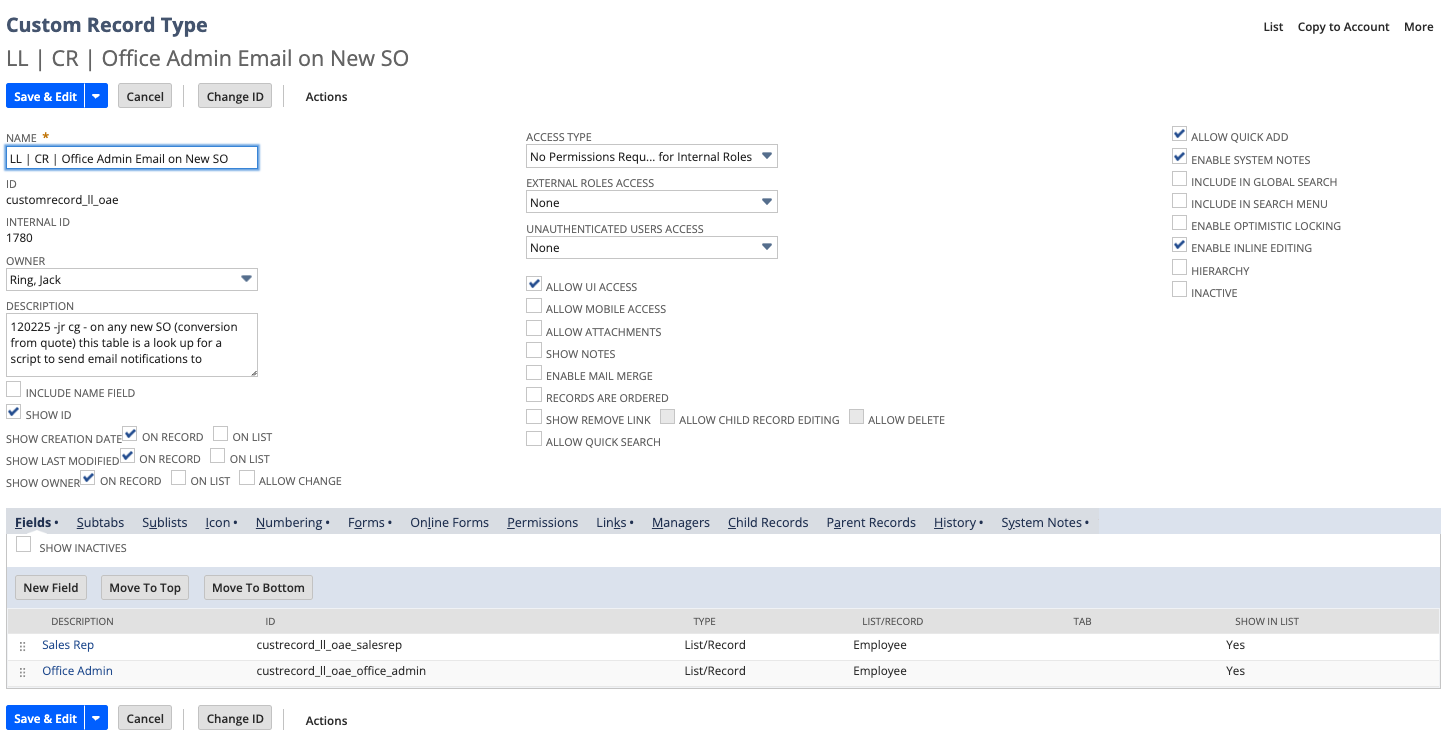Open the Office Admin field link
This screenshot has width=1451, height=750.
pyautogui.click(x=77, y=671)
